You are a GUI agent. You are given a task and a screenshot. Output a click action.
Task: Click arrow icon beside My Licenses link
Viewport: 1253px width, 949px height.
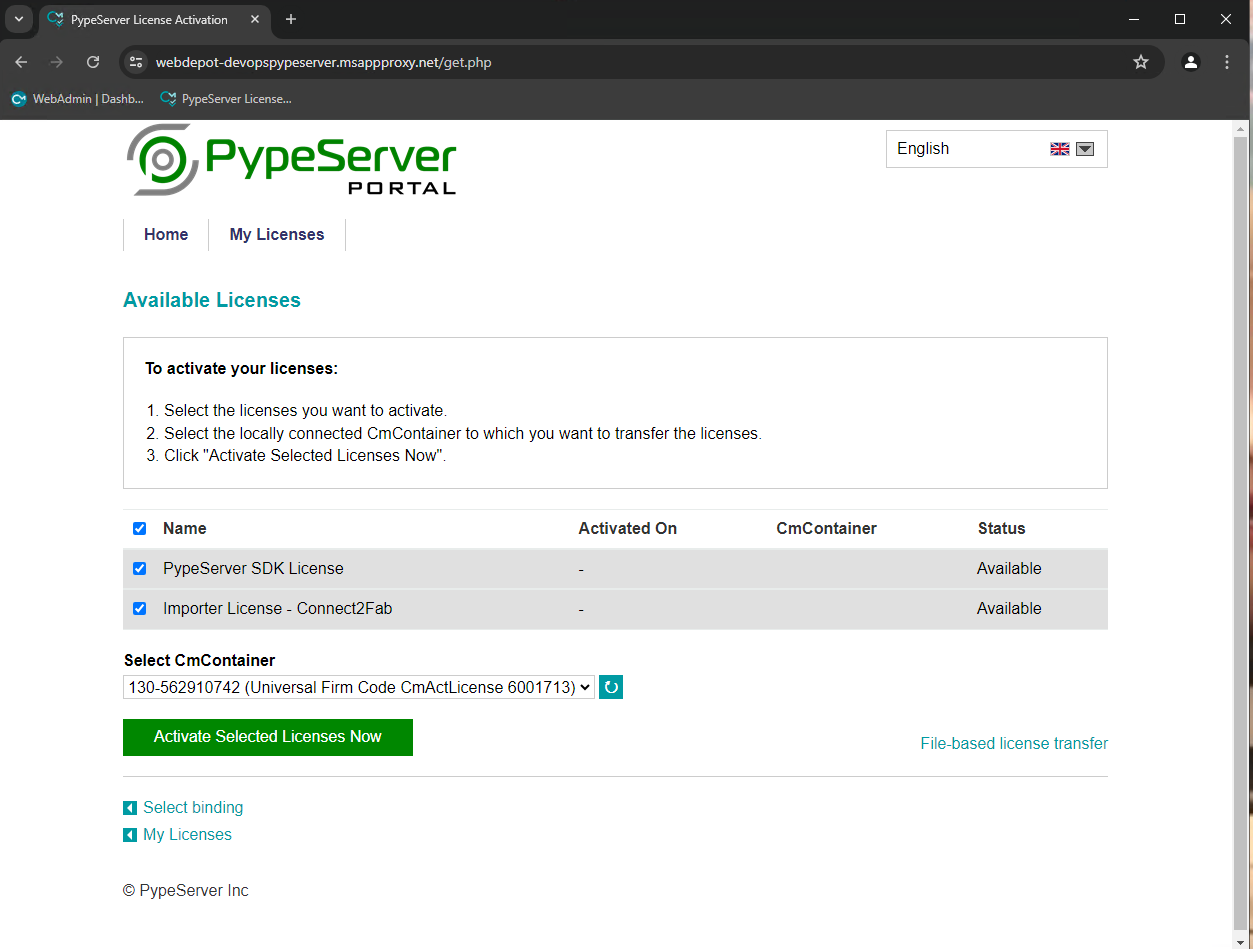(x=130, y=835)
